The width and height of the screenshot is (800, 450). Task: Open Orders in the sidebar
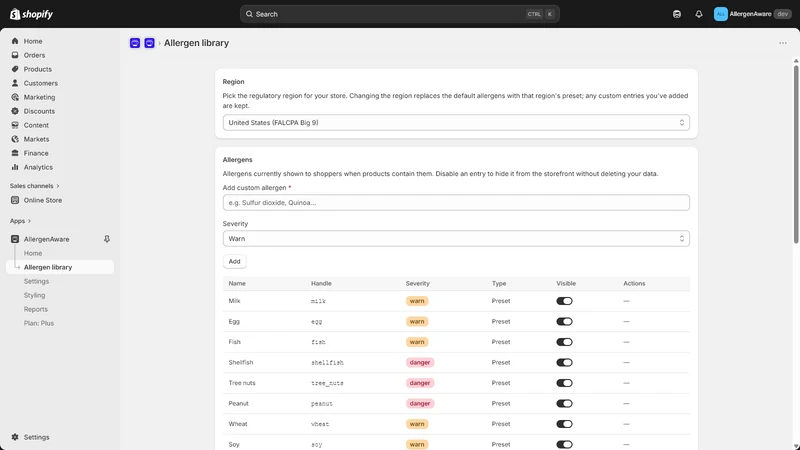click(34, 55)
